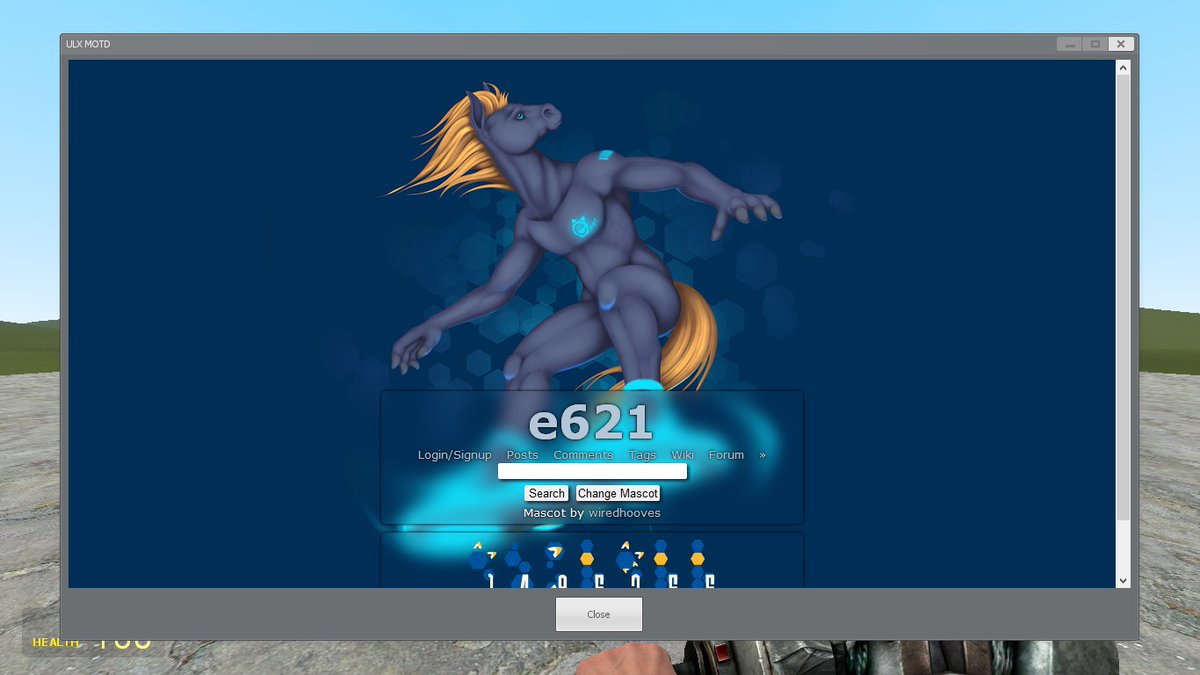Maximize the ULX MOTD window

pyautogui.click(x=1095, y=44)
